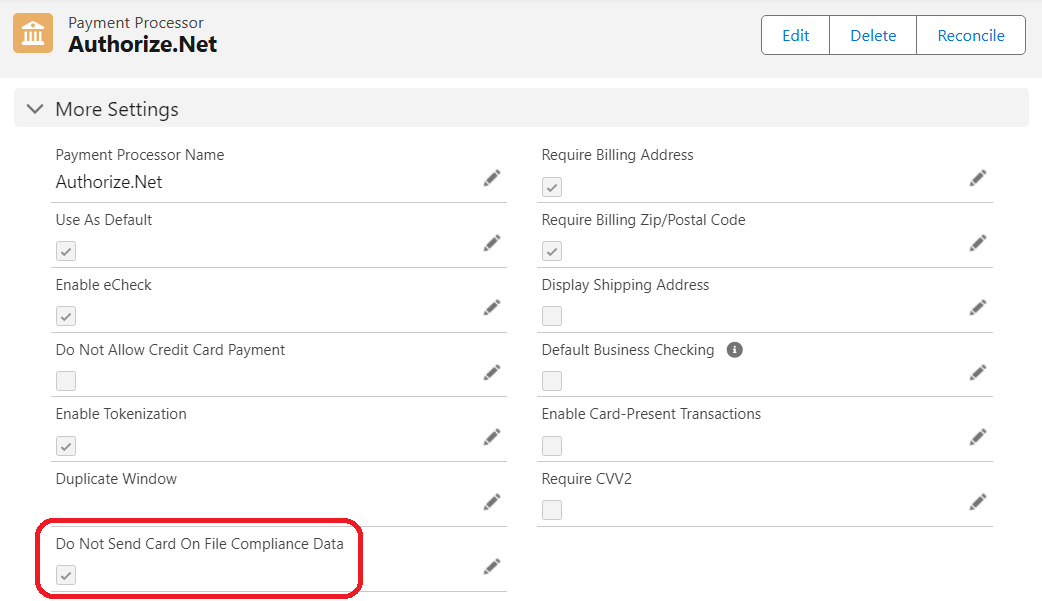
Task: Enable the Require CVV2 checkbox
Action: [552, 510]
